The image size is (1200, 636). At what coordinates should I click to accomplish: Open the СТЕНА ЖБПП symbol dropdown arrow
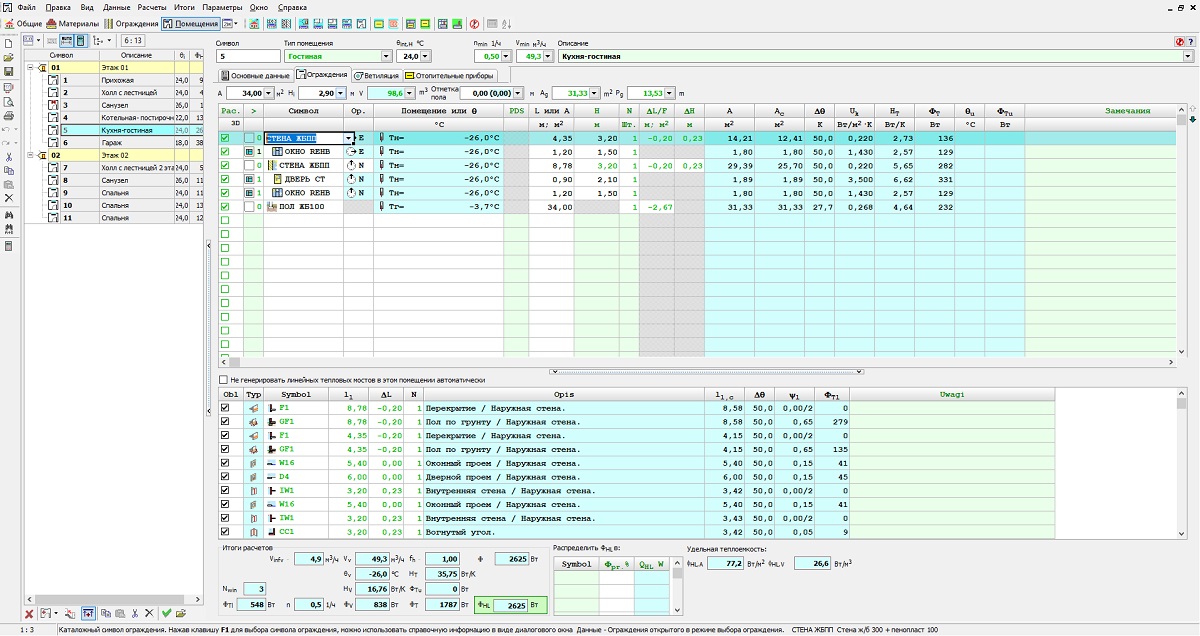349,138
